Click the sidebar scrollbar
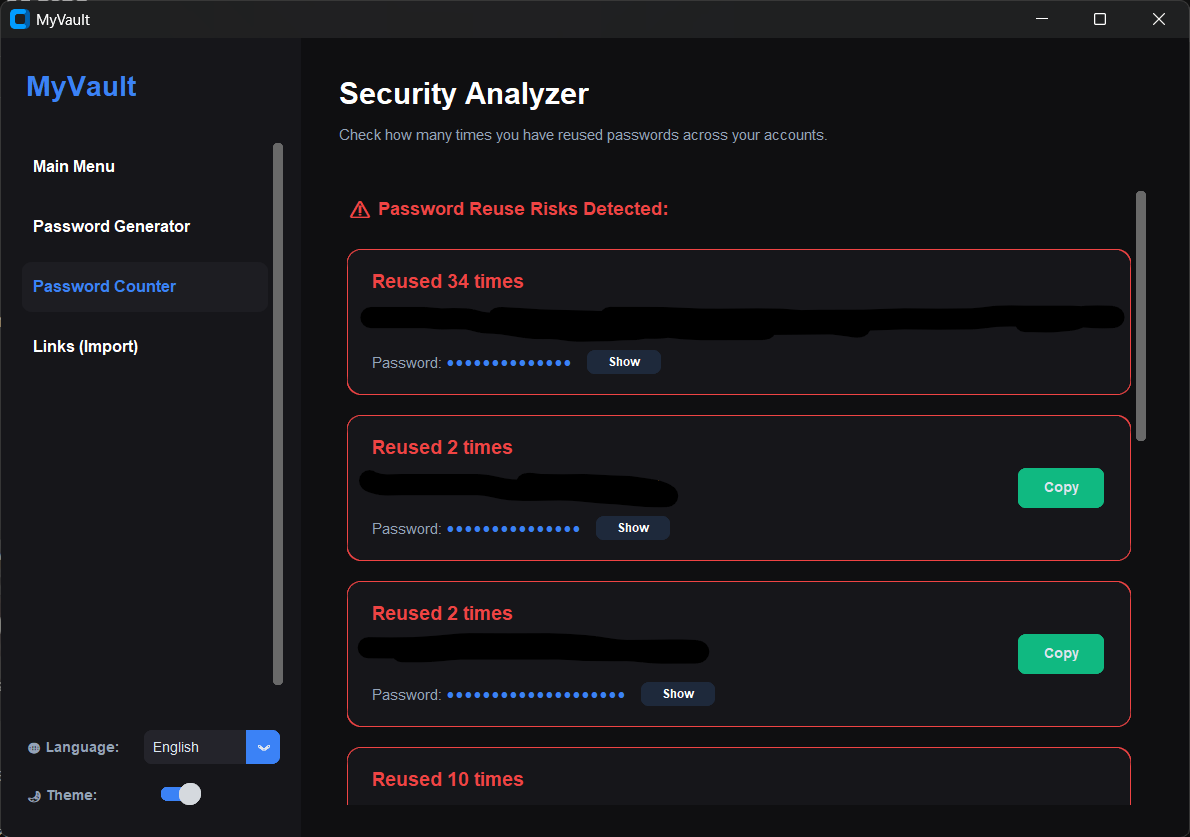Image resolution: width=1190 pixels, height=837 pixels. [x=278, y=414]
